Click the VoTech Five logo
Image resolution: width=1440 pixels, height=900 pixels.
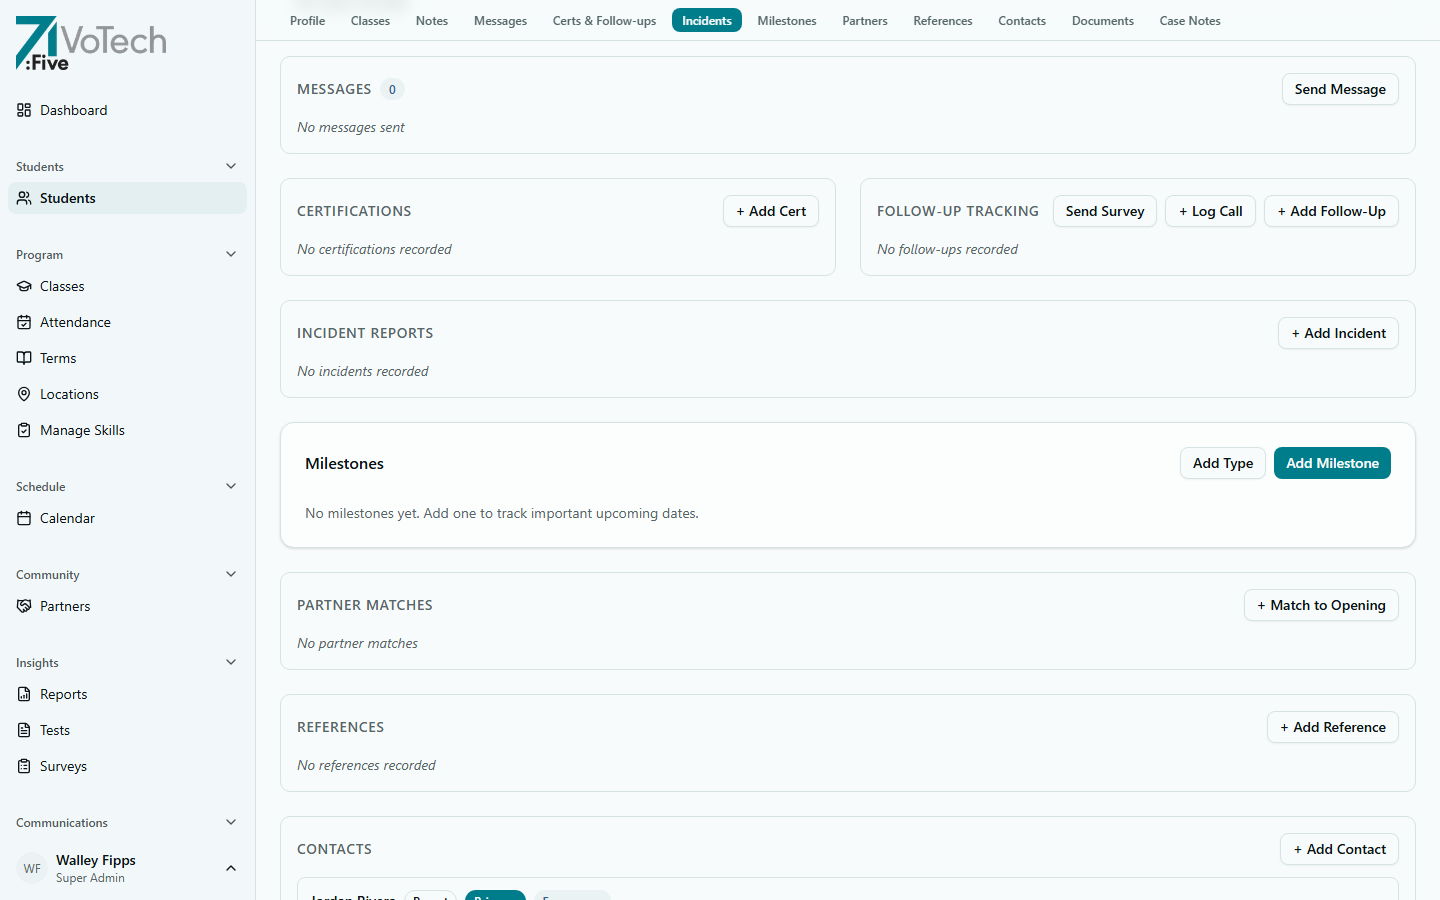[90, 44]
